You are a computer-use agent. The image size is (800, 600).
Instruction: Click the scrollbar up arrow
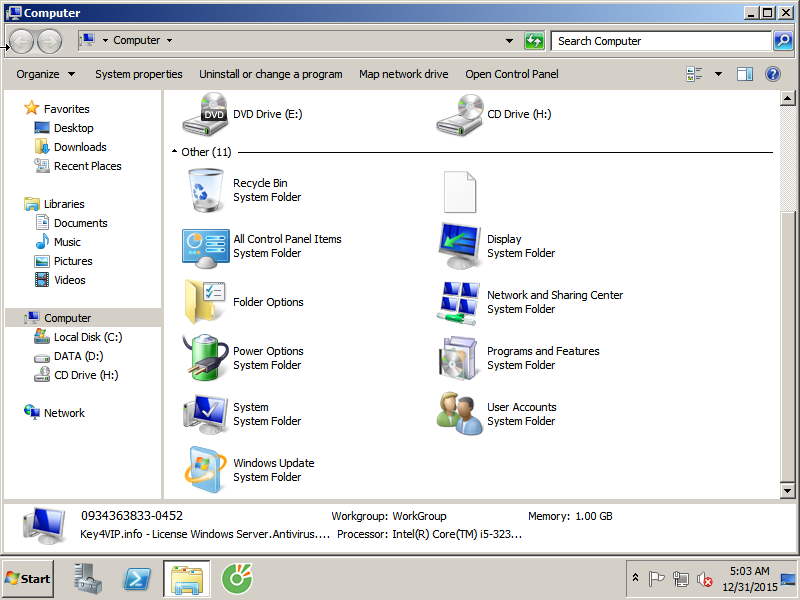pos(787,97)
